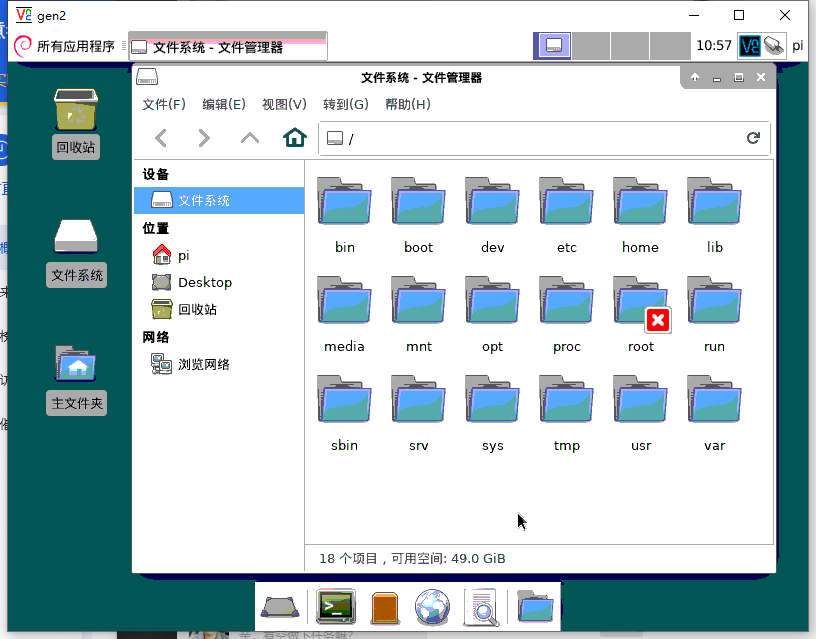Open the 文件系统 desktop icon

point(76,253)
